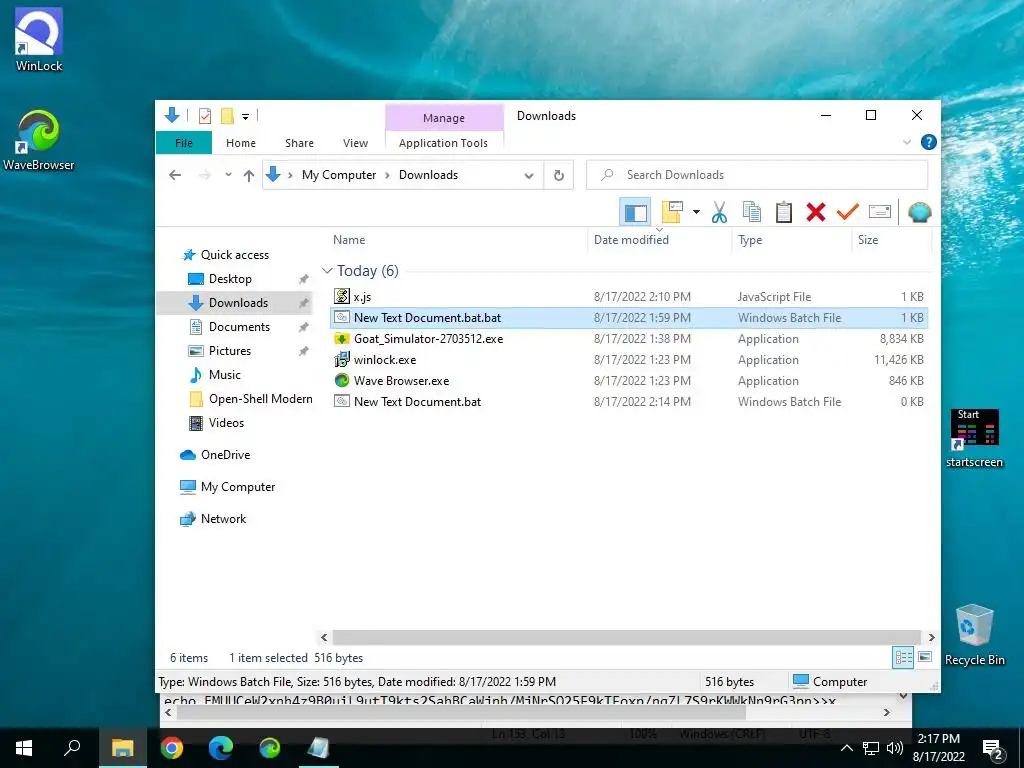Open Documents in navigation pane
The width and height of the screenshot is (1024, 768).
(239, 327)
